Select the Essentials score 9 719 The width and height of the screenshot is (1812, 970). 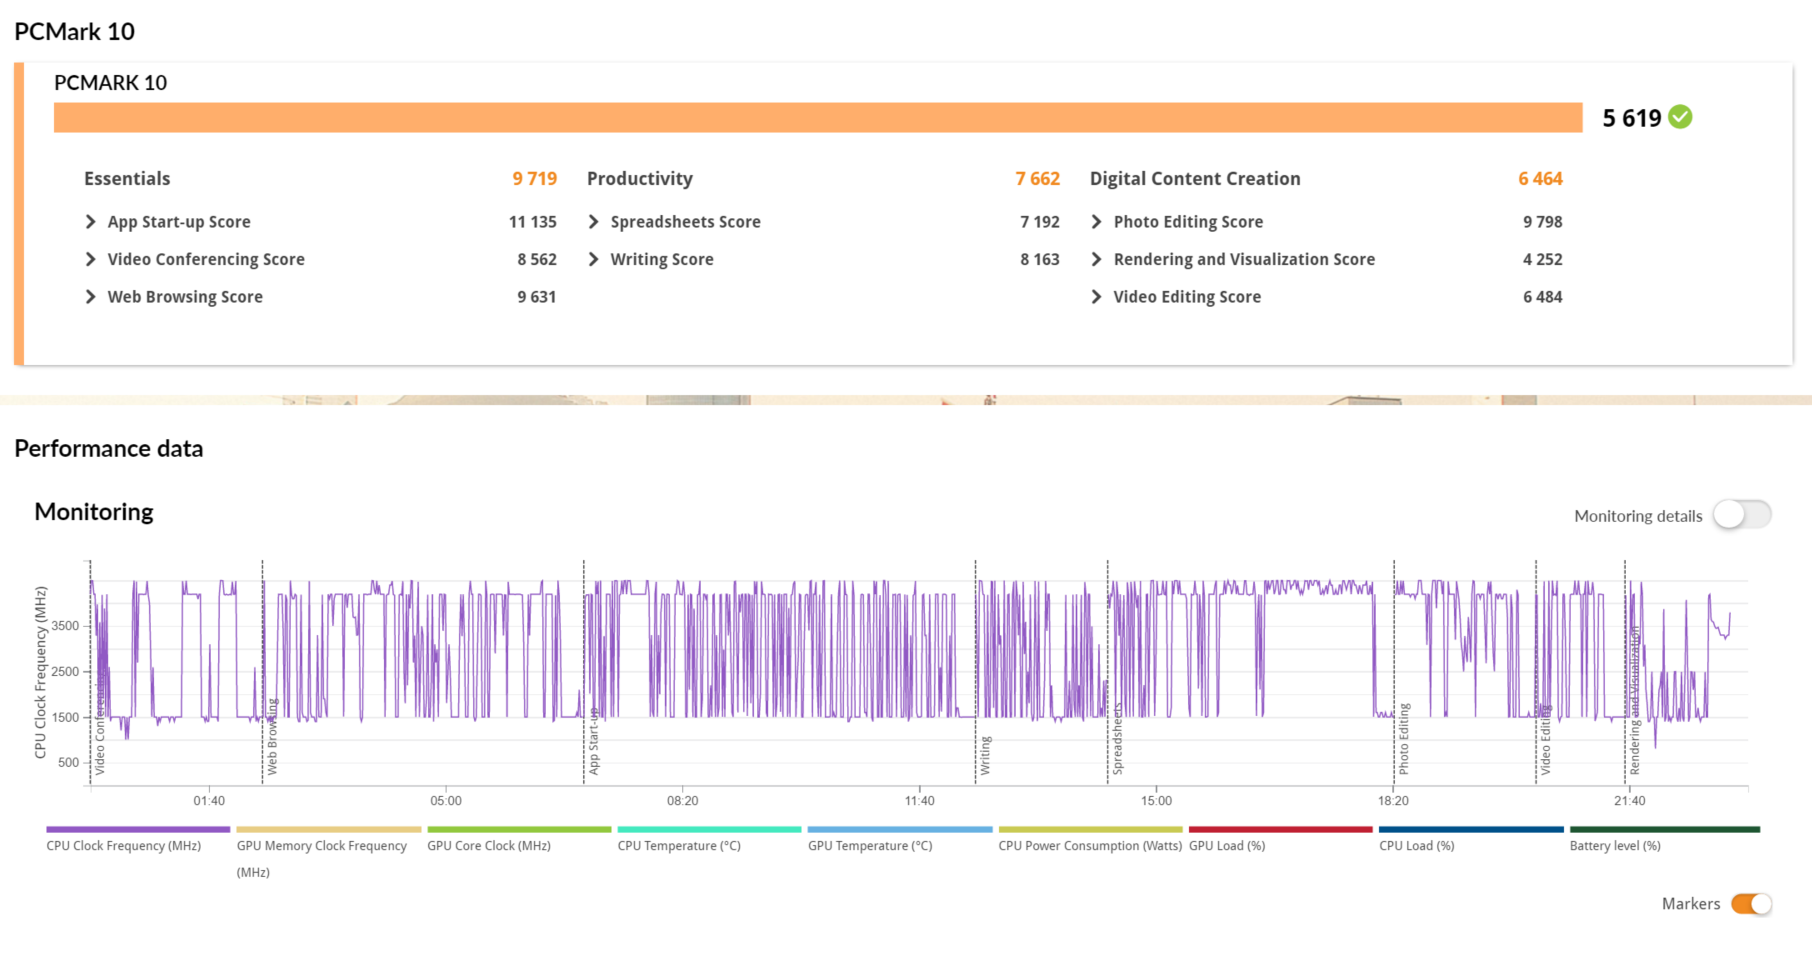pyautogui.click(x=535, y=179)
